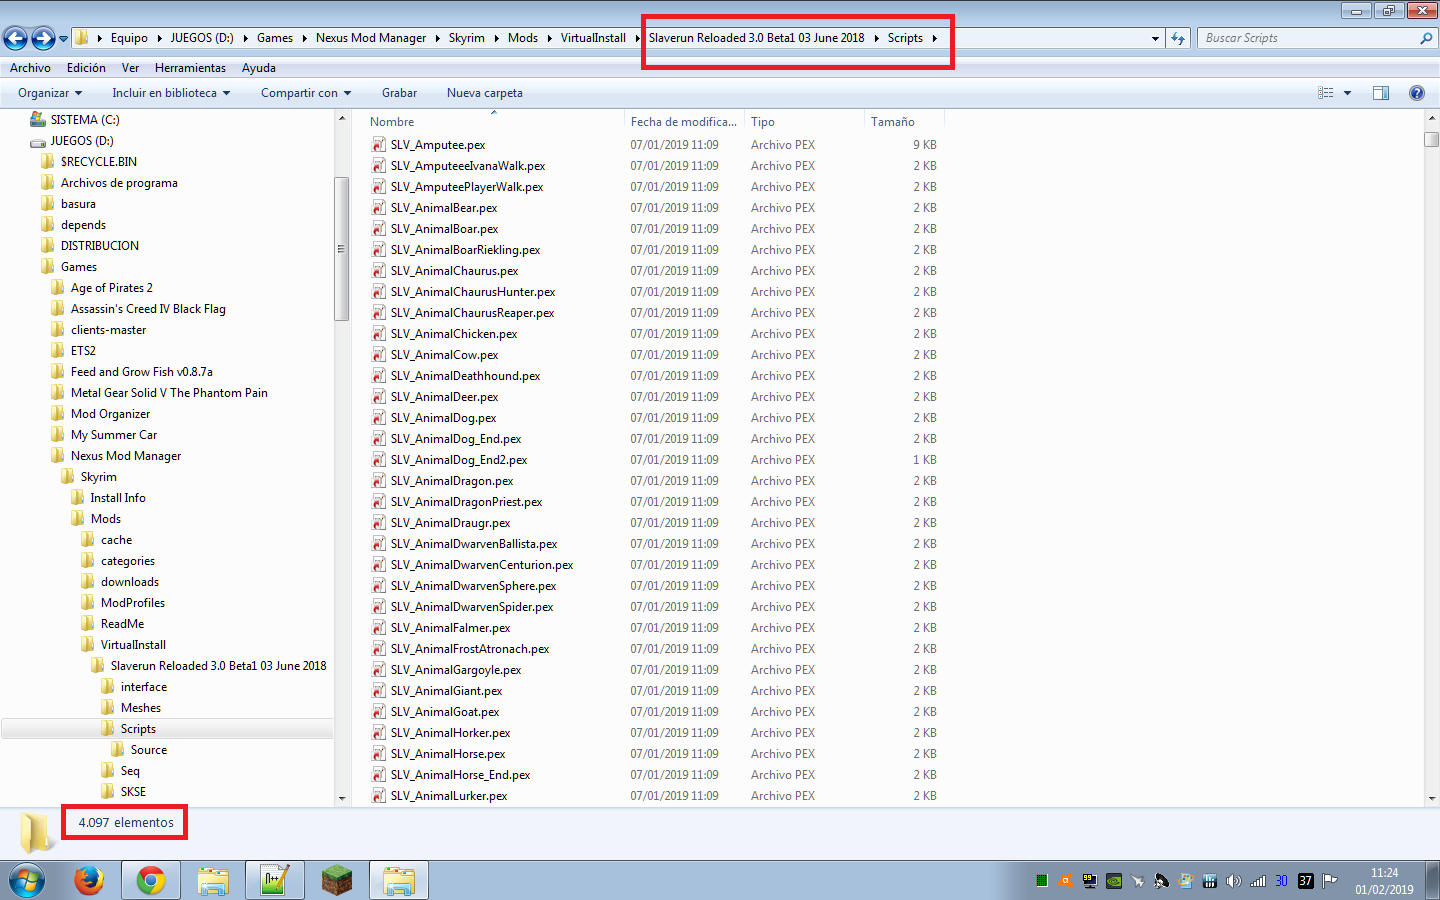Click the Windows Start button

point(27,880)
